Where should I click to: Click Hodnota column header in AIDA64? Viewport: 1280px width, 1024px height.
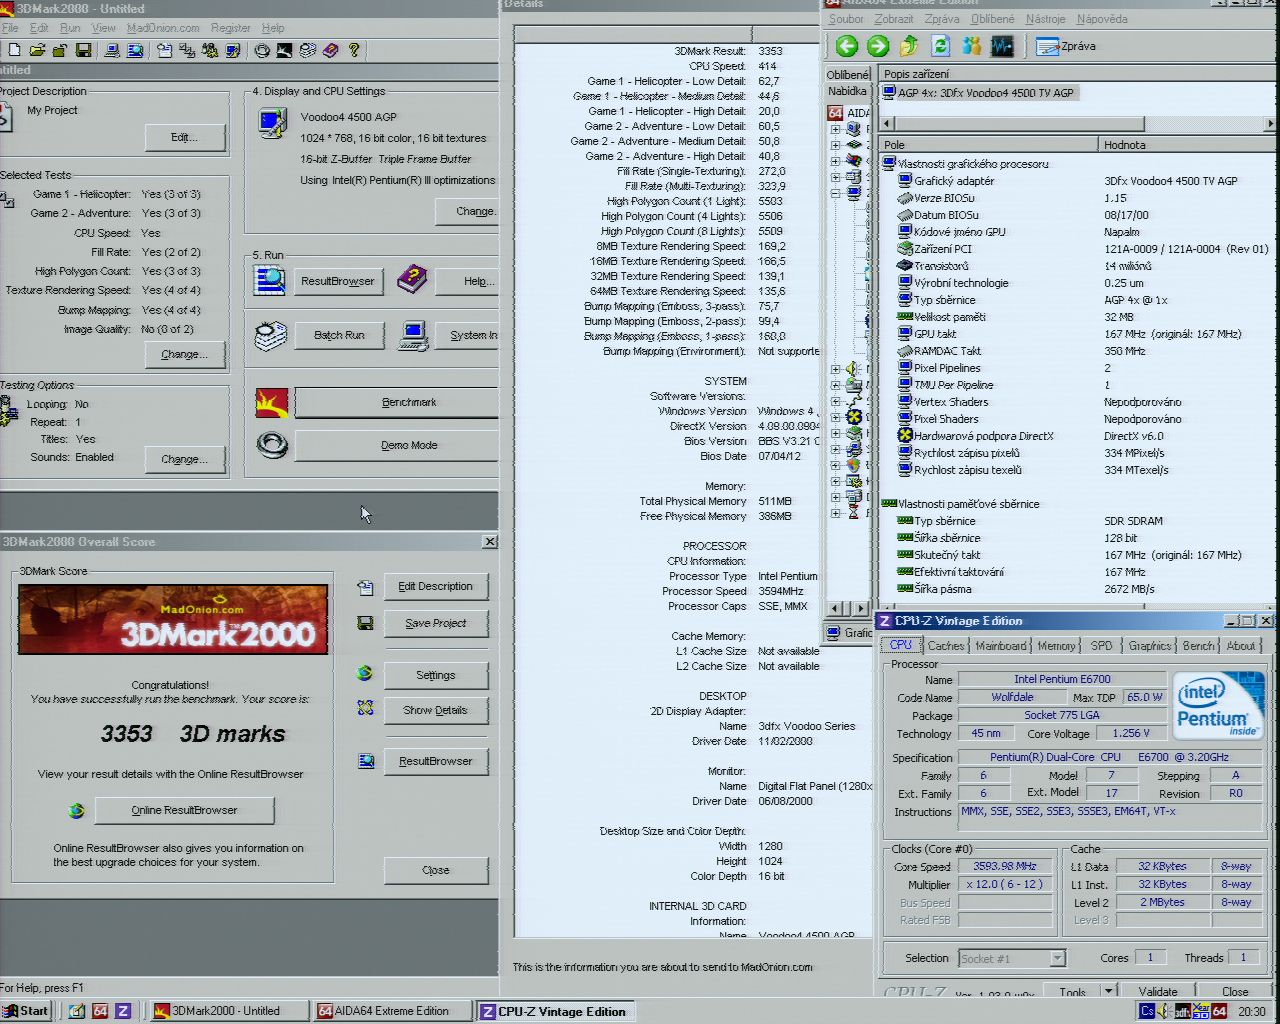point(1188,145)
